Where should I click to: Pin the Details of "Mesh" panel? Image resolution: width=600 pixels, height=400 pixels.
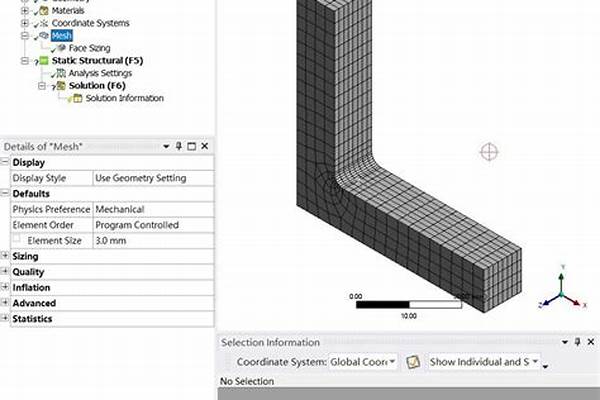(179, 146)
